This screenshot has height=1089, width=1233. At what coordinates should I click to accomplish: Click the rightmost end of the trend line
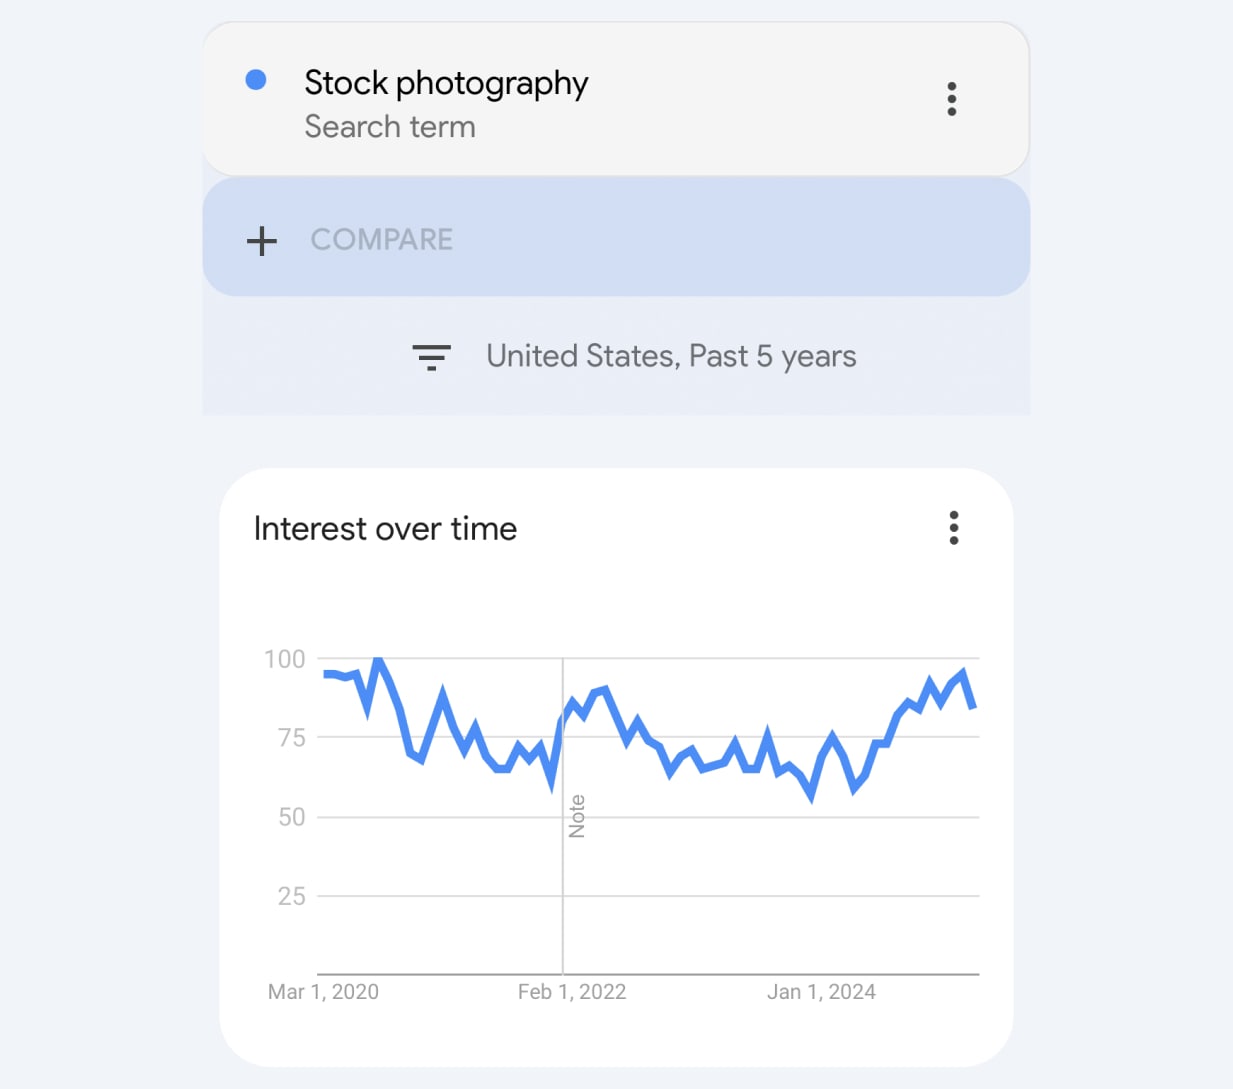(x=972, y=706)
